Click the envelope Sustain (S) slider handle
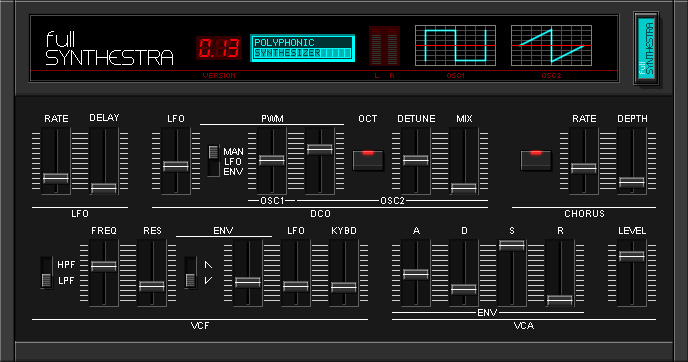The height and width of the screenshot is (362, 688). tap(512, 245)
